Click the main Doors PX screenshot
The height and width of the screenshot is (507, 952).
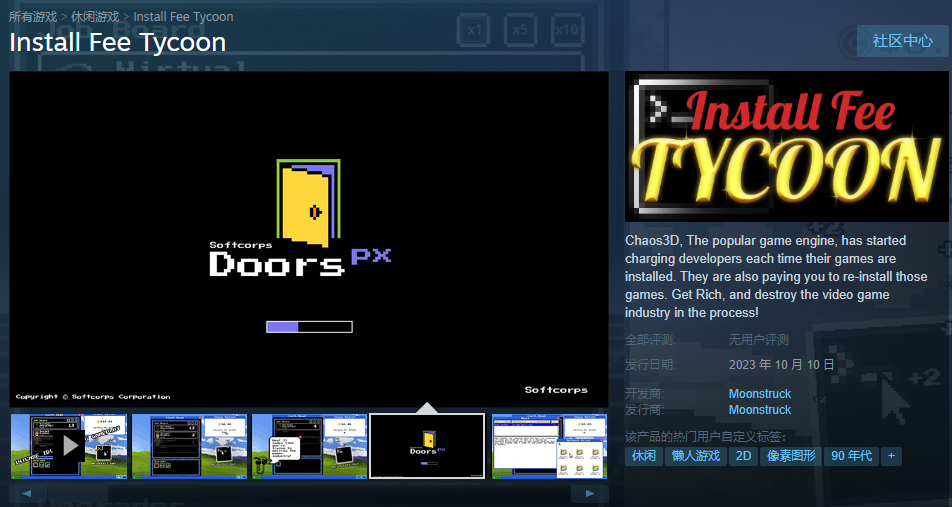pyautogui.click(x=308, y=239)
